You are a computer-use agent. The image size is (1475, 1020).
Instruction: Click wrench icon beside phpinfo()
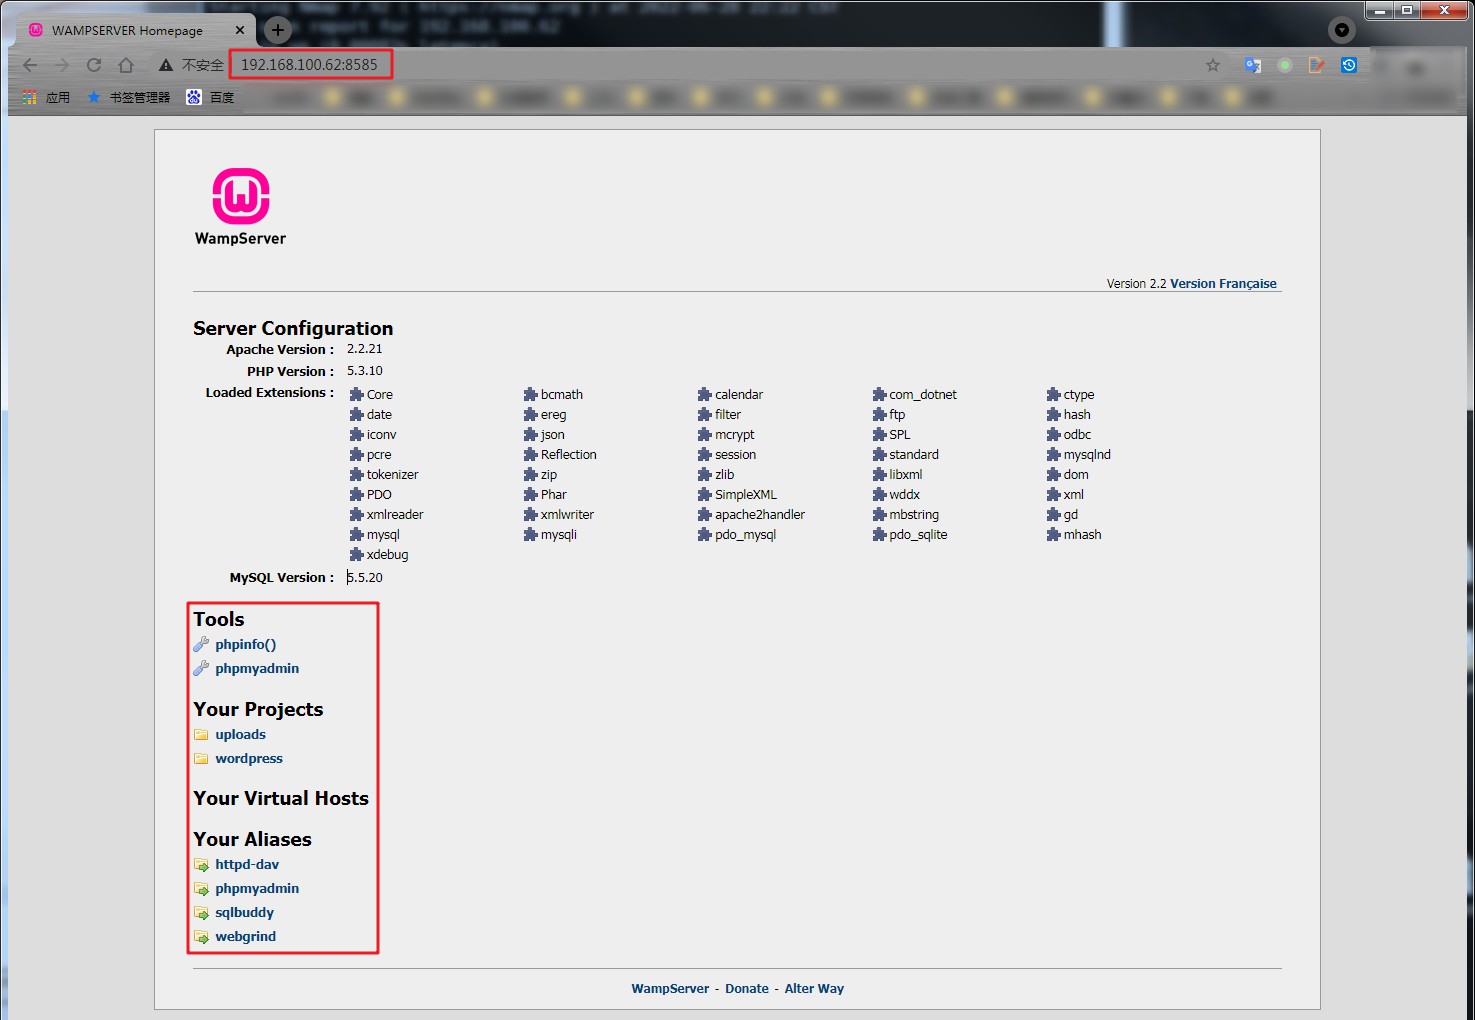(201, 645)
